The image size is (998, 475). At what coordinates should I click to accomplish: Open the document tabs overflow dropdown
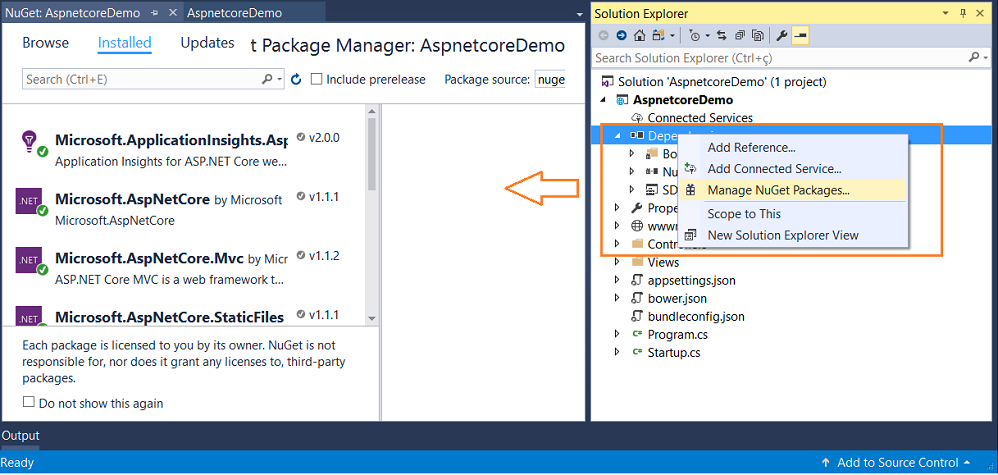[x=579, y=14]
